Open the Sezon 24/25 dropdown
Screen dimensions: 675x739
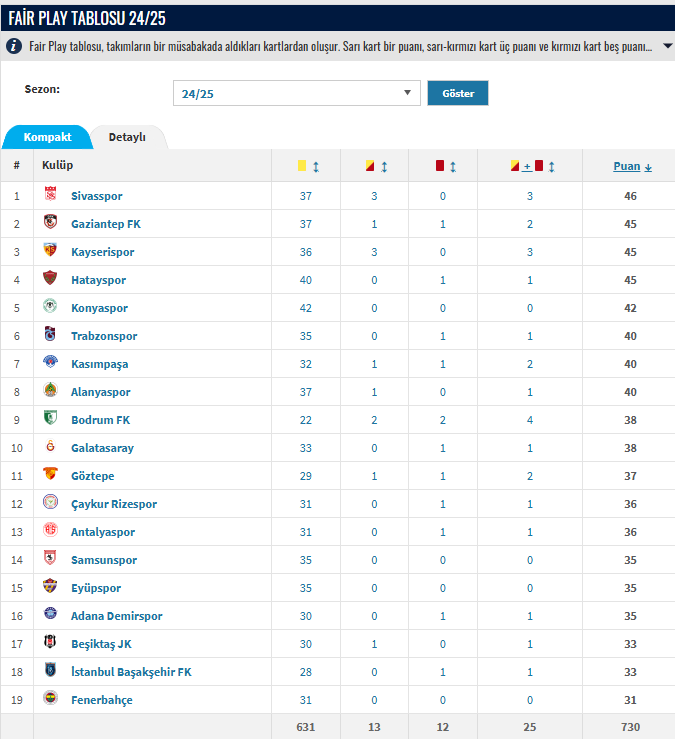[x=297, y=93]
